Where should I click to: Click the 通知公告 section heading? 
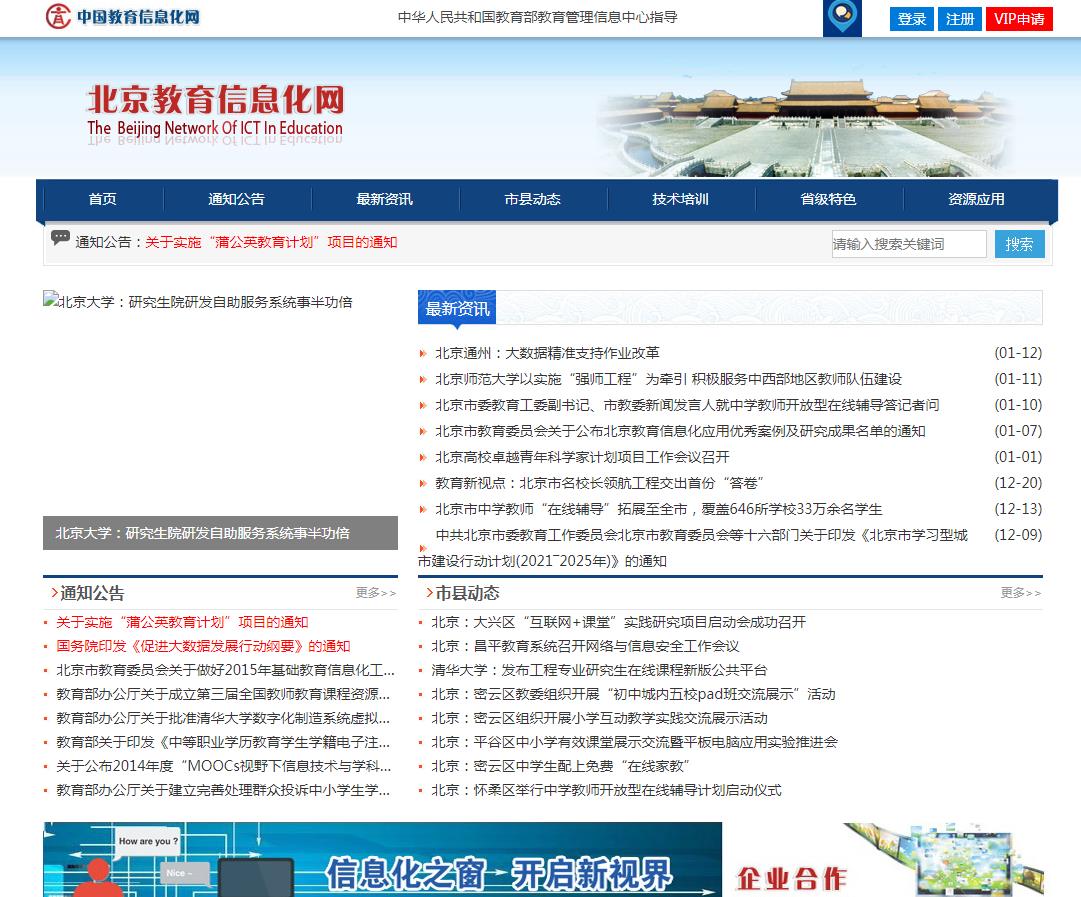click(x=92, y=593)
